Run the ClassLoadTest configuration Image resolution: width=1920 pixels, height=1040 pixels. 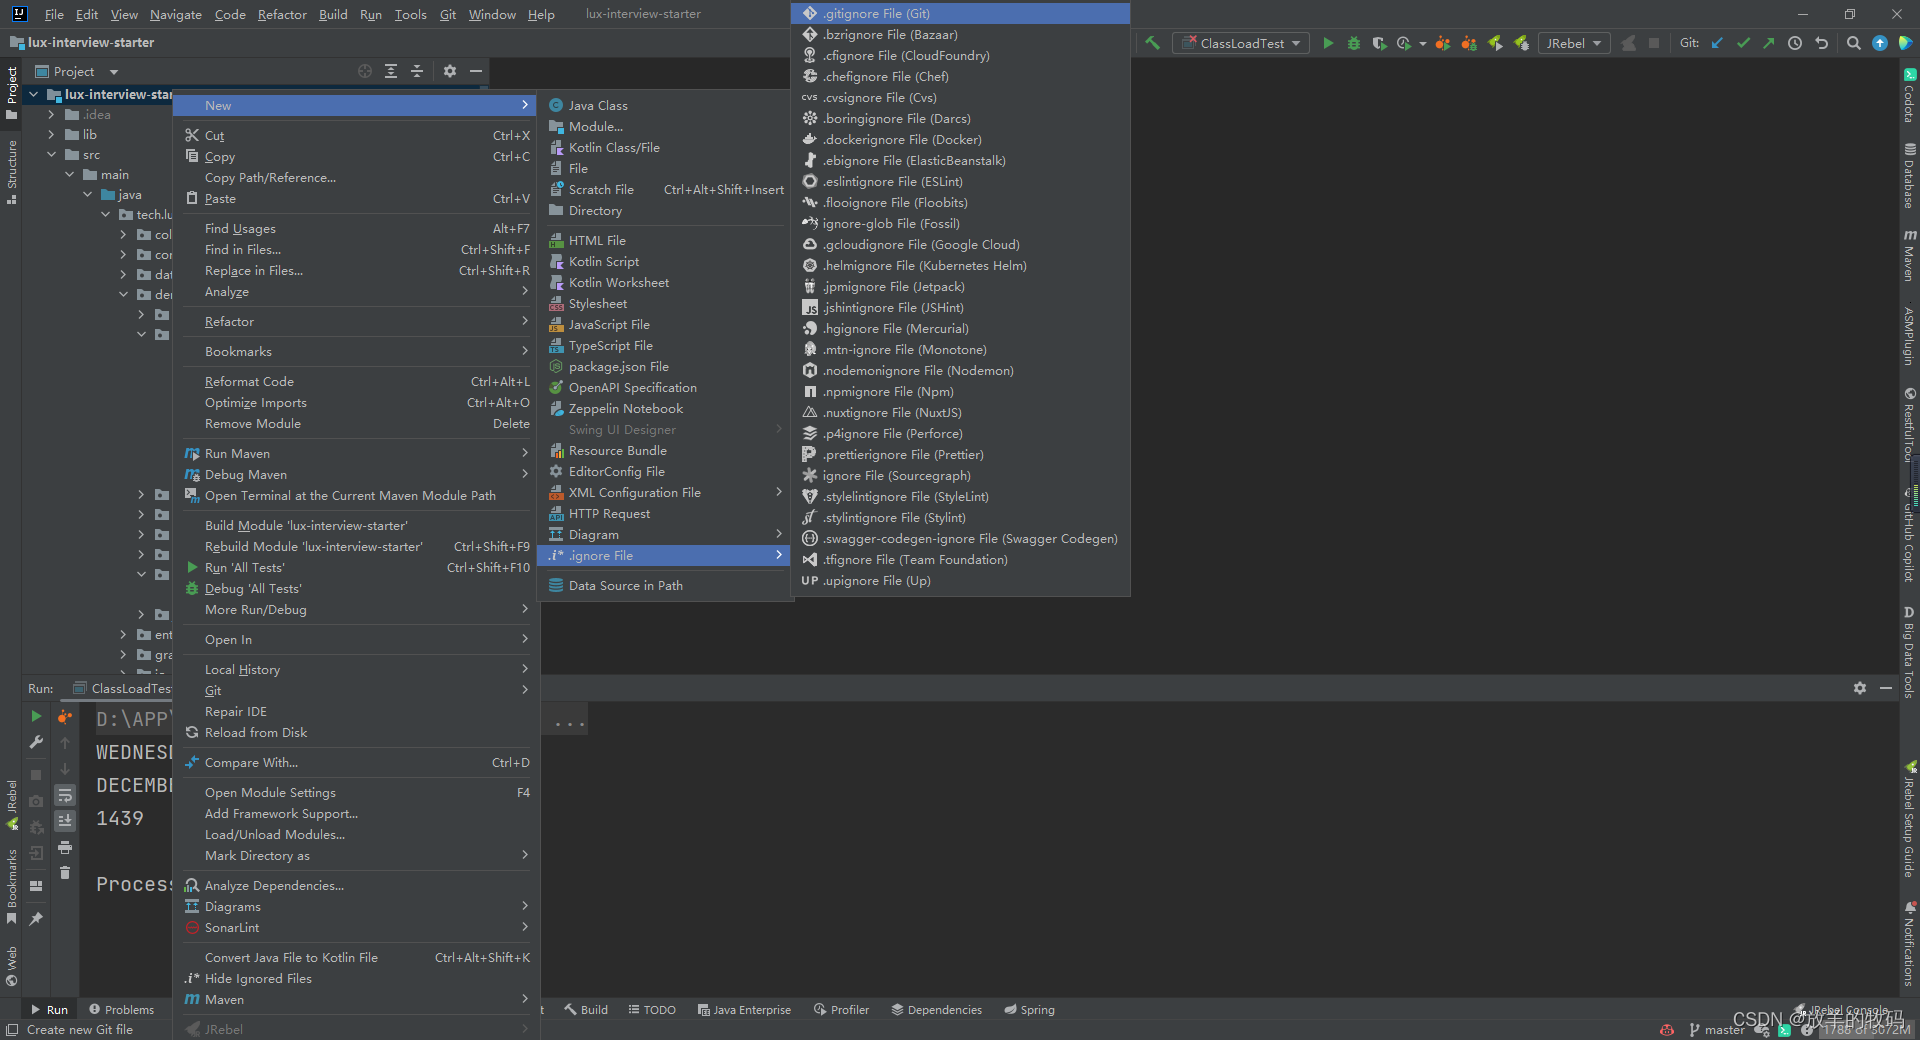click(1329, 43)
